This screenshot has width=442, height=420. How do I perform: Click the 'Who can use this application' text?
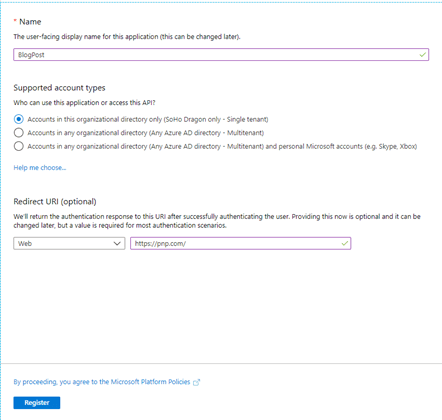(84, 103)
